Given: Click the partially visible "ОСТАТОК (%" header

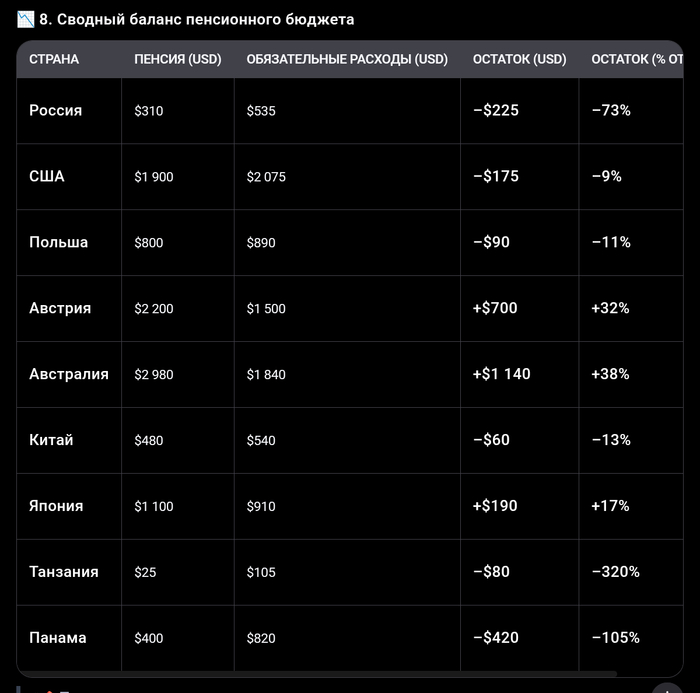Looking at the screenshot, I should tap(637, 59).
